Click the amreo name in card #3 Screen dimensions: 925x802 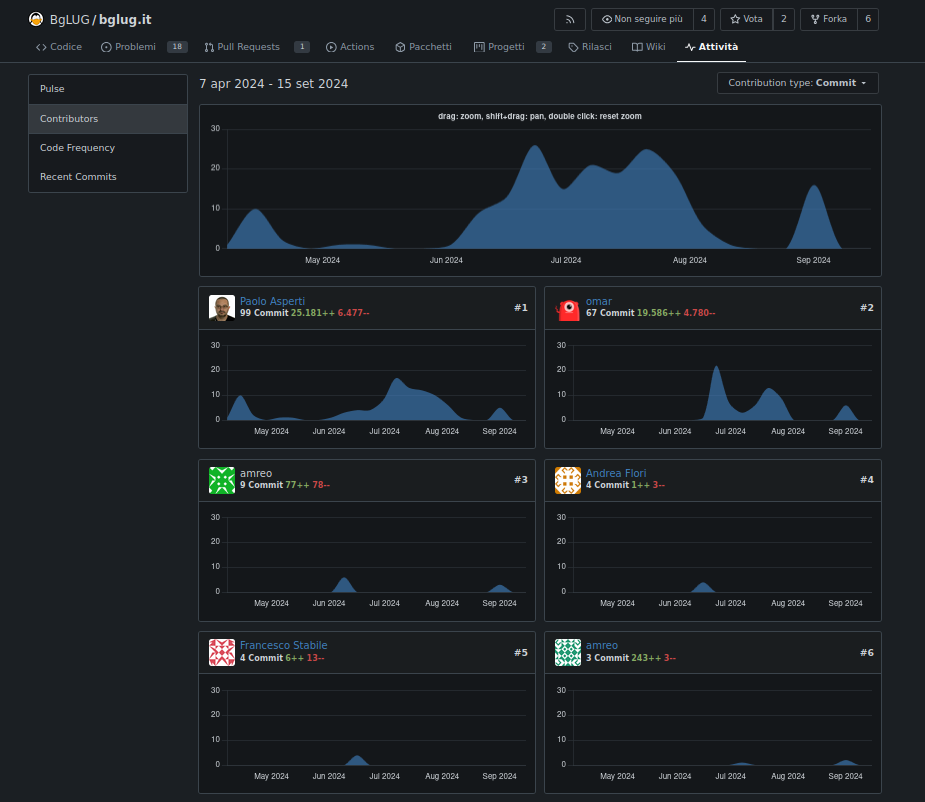[256, 473]
